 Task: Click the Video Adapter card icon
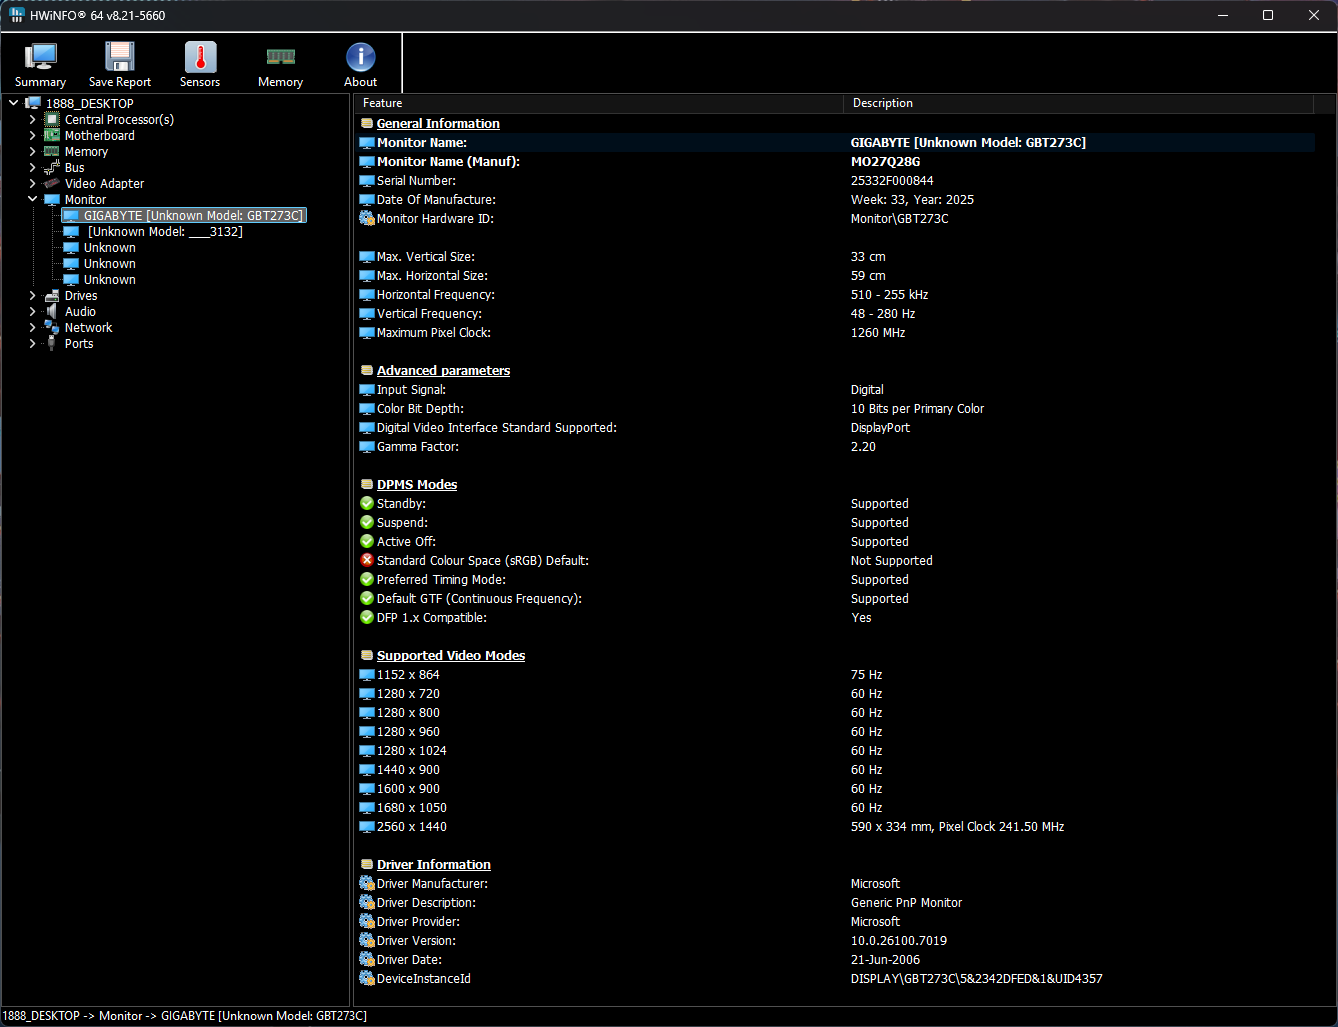pyautogui.click(x=52, y=183)
